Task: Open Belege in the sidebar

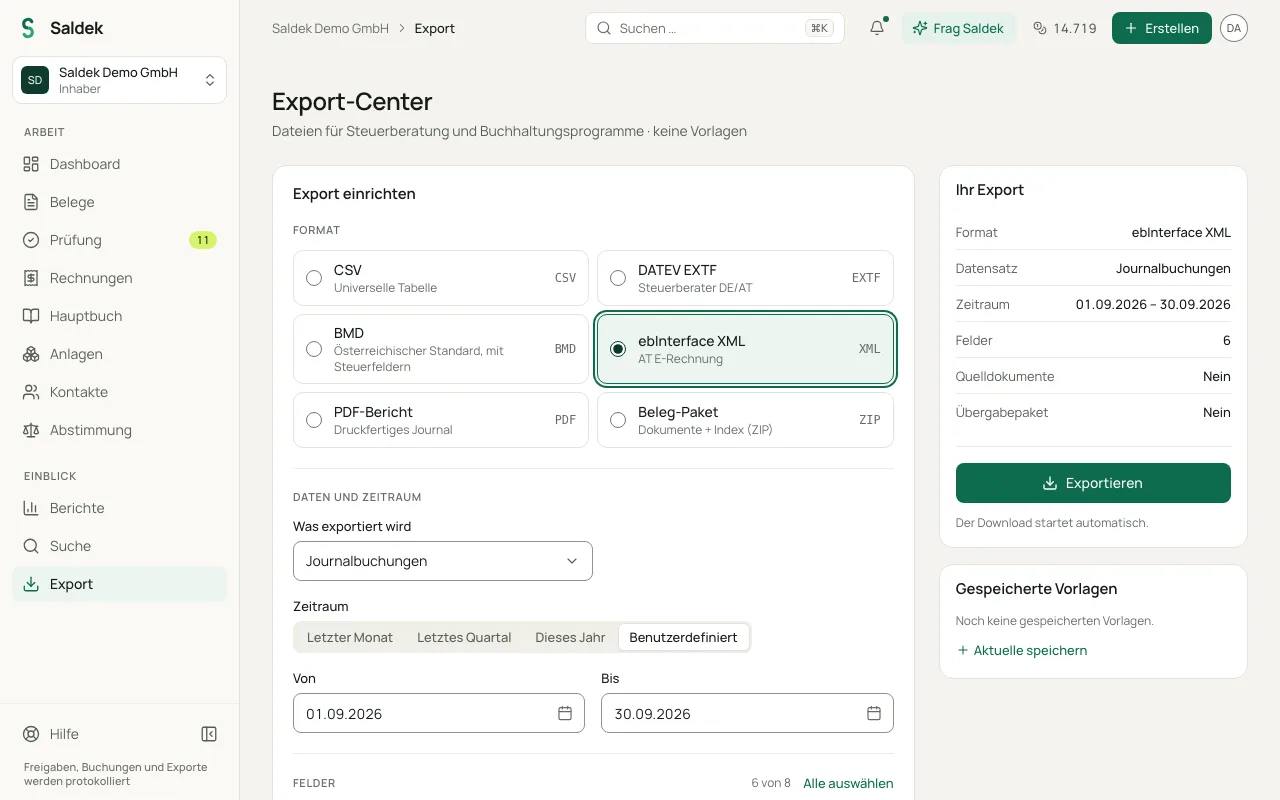Action: coord(120,202)
